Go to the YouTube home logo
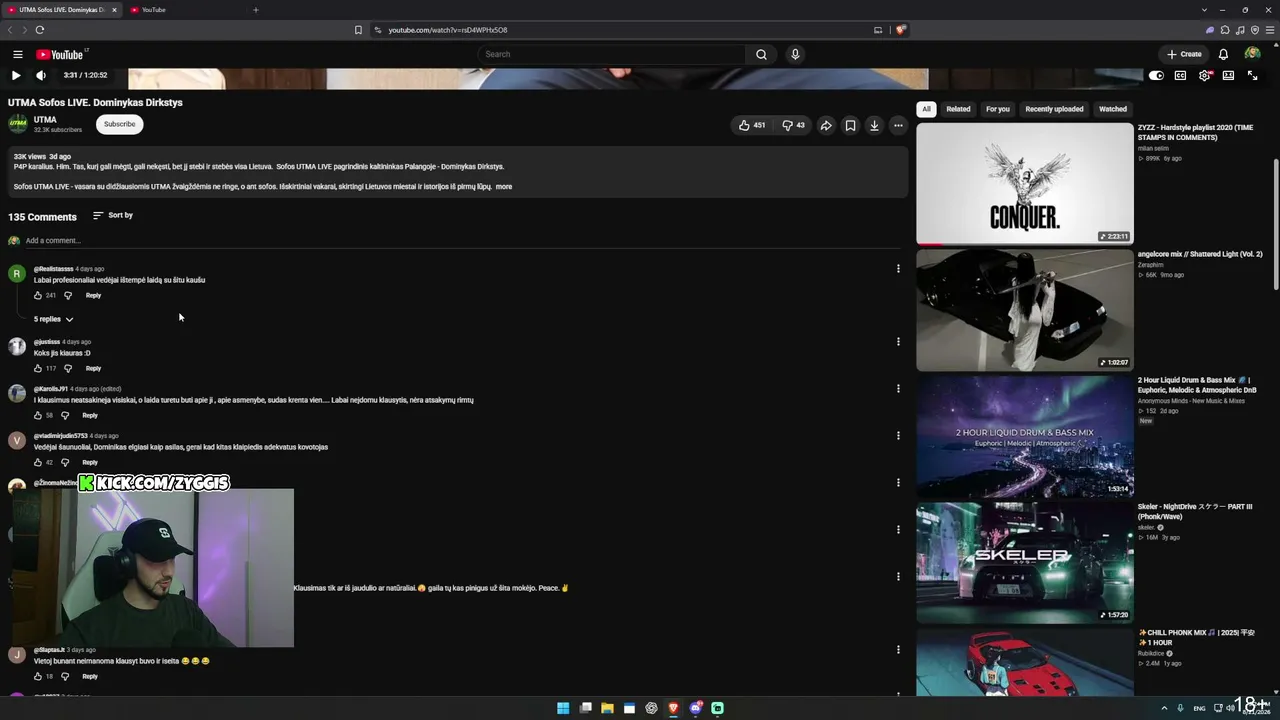1280x720 pixels. pyautogui.click(x=61, y=54)
